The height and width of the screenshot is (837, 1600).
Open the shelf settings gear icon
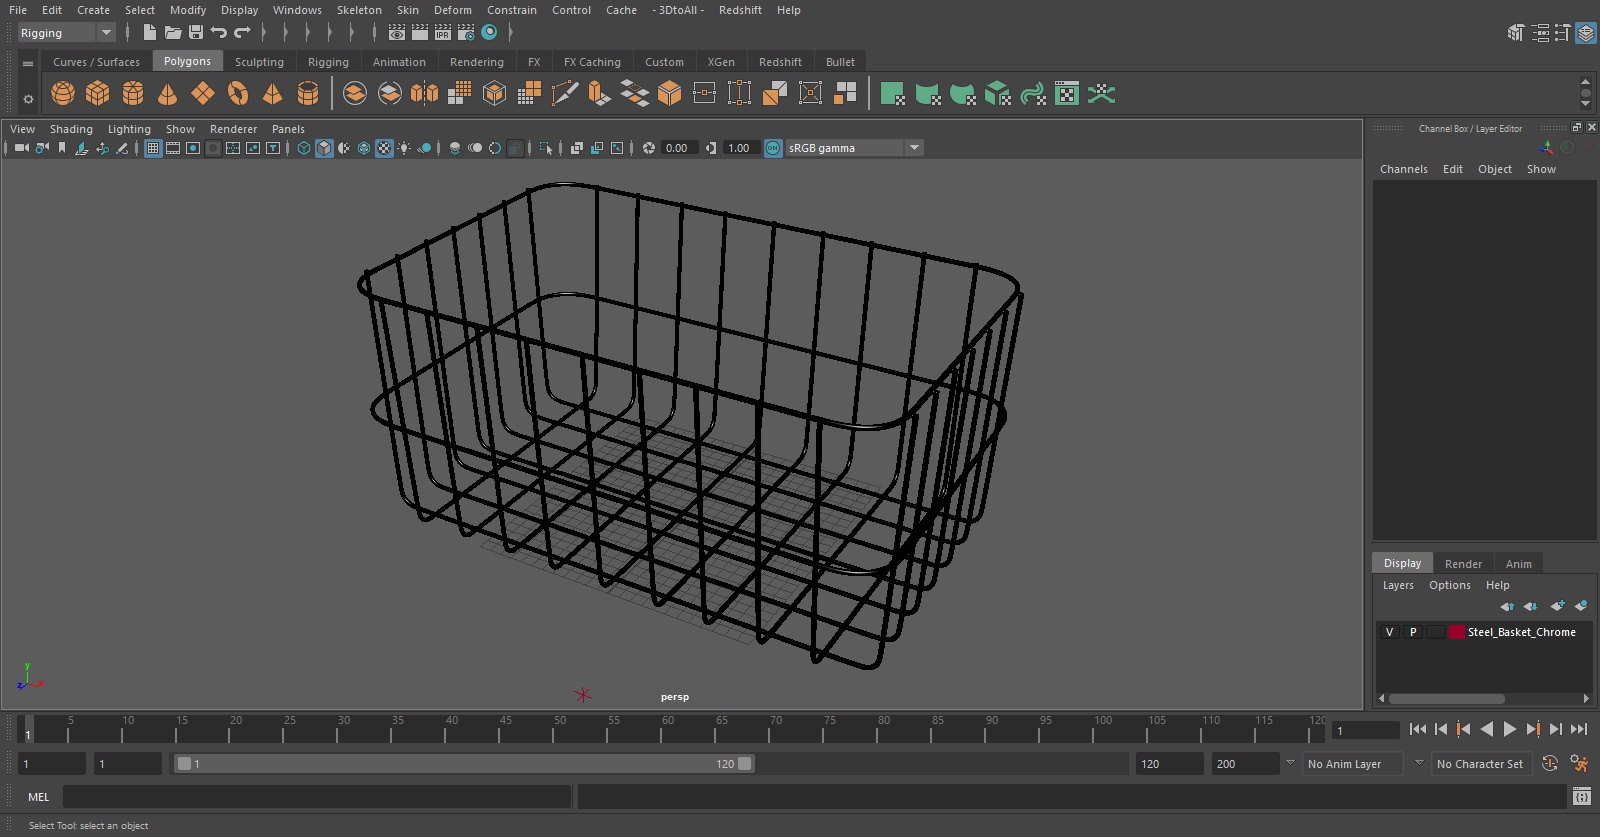point(28,99)
